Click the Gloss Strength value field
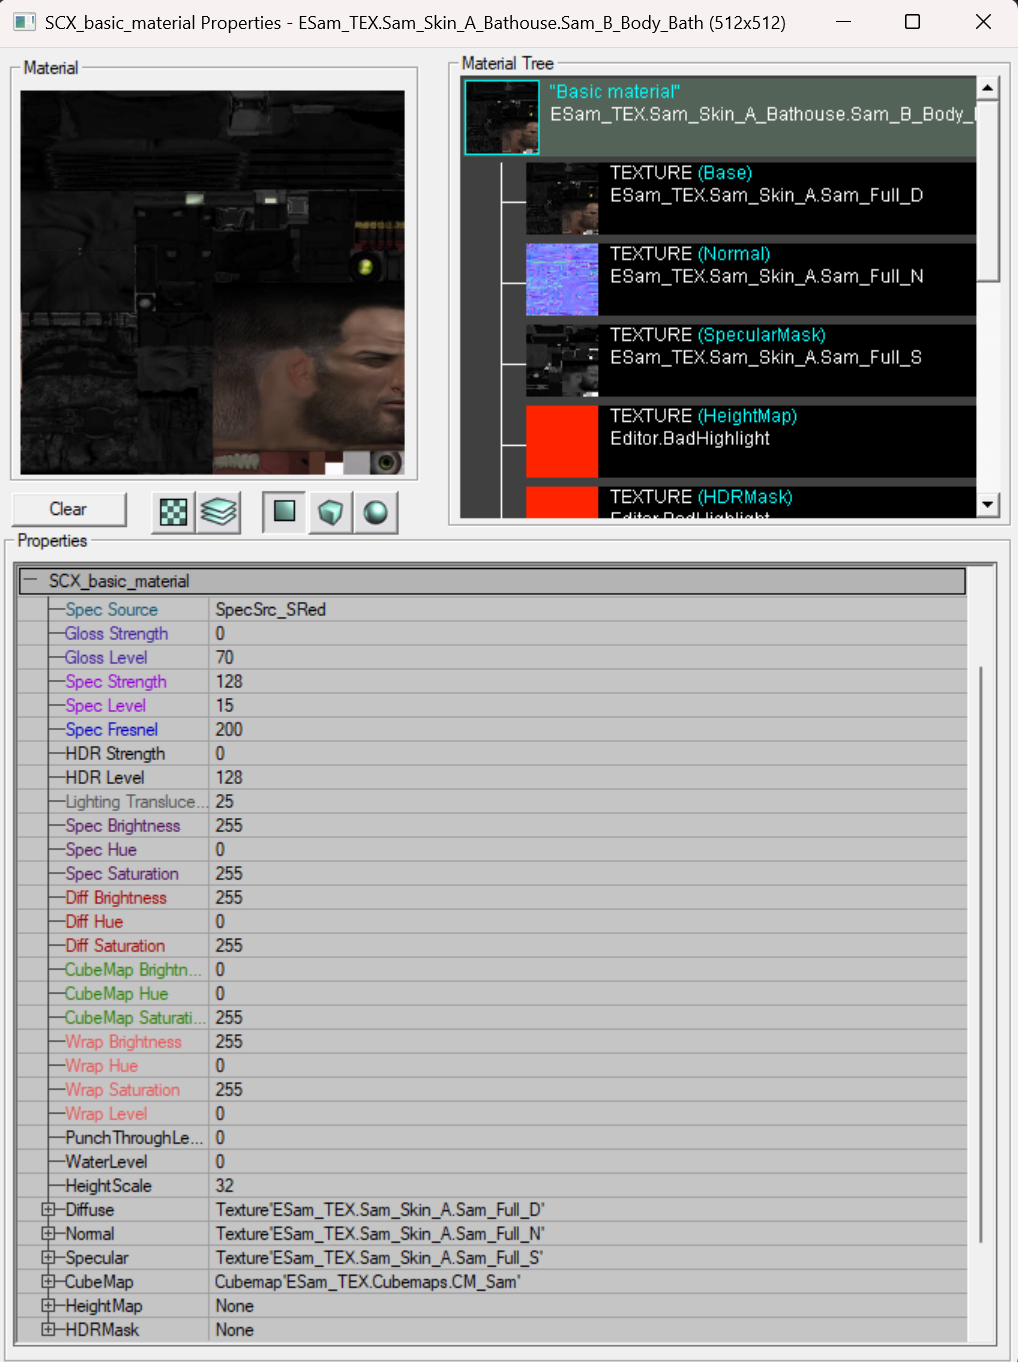The image size is (1018, 1362). [x=588, y=633]
